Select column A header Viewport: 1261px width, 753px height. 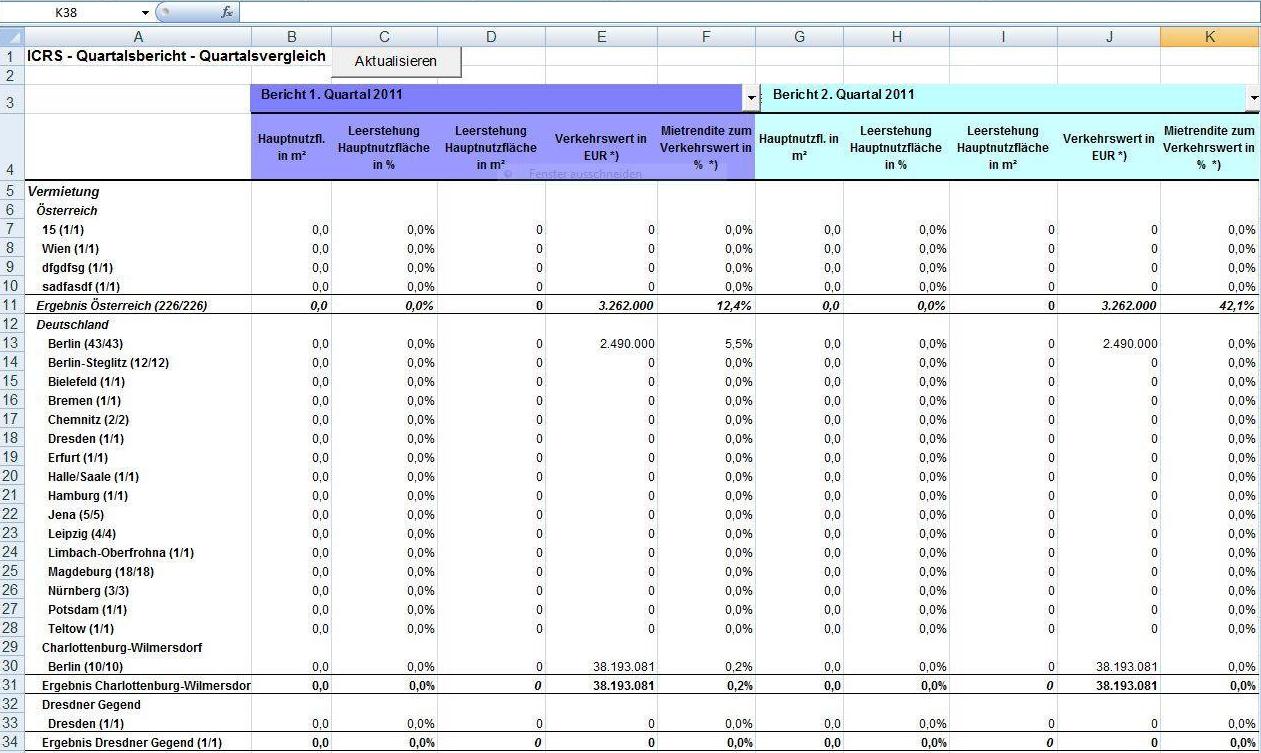(x=137, y=37)
